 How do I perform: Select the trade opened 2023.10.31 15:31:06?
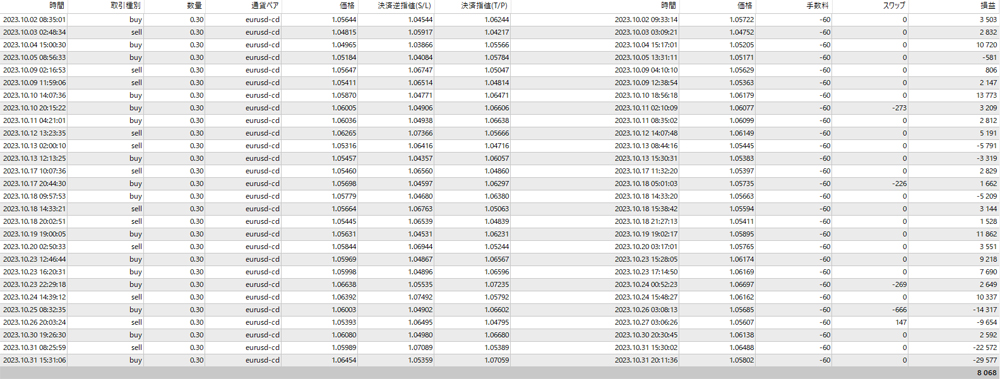coord(500,360)
